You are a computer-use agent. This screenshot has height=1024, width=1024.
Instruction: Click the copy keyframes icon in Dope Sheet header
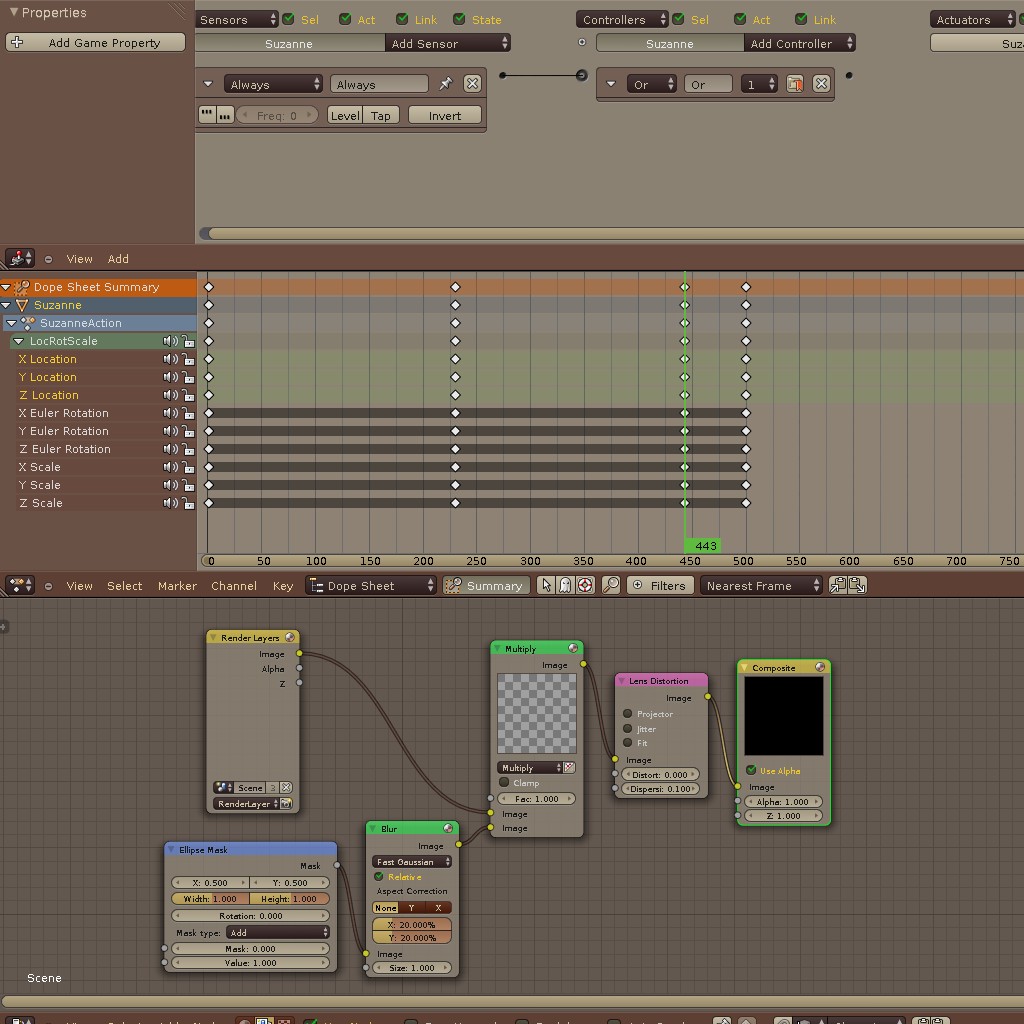pyautogui.click(x=836, y=585)
